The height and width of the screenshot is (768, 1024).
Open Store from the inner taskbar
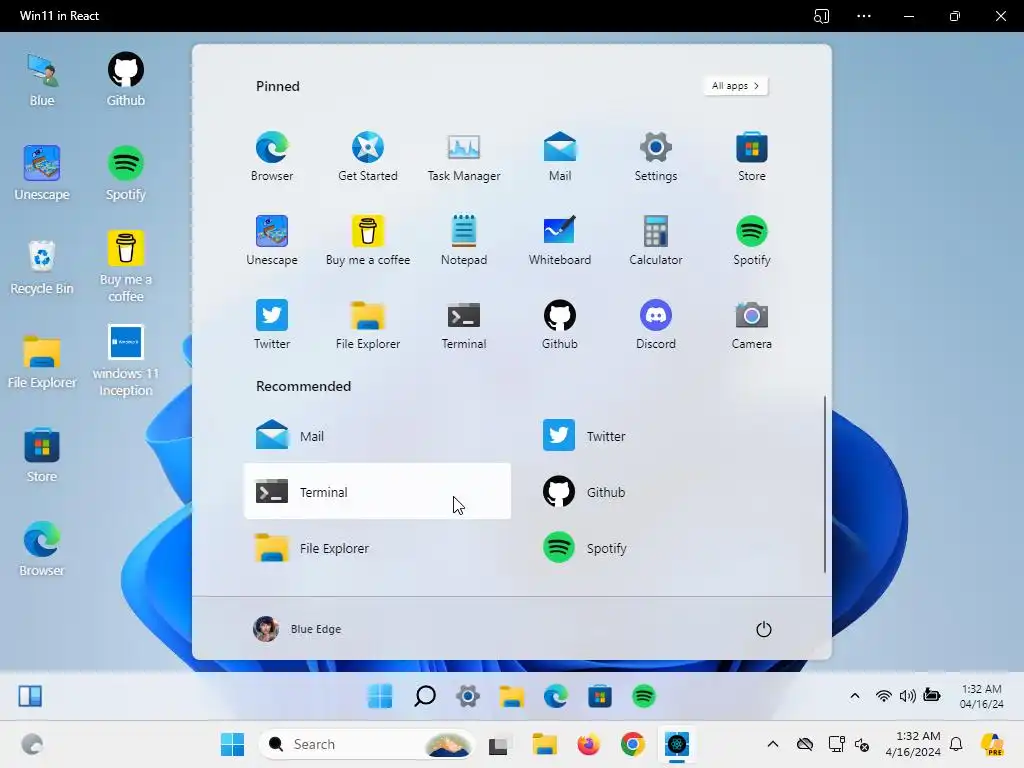(600, 696)
